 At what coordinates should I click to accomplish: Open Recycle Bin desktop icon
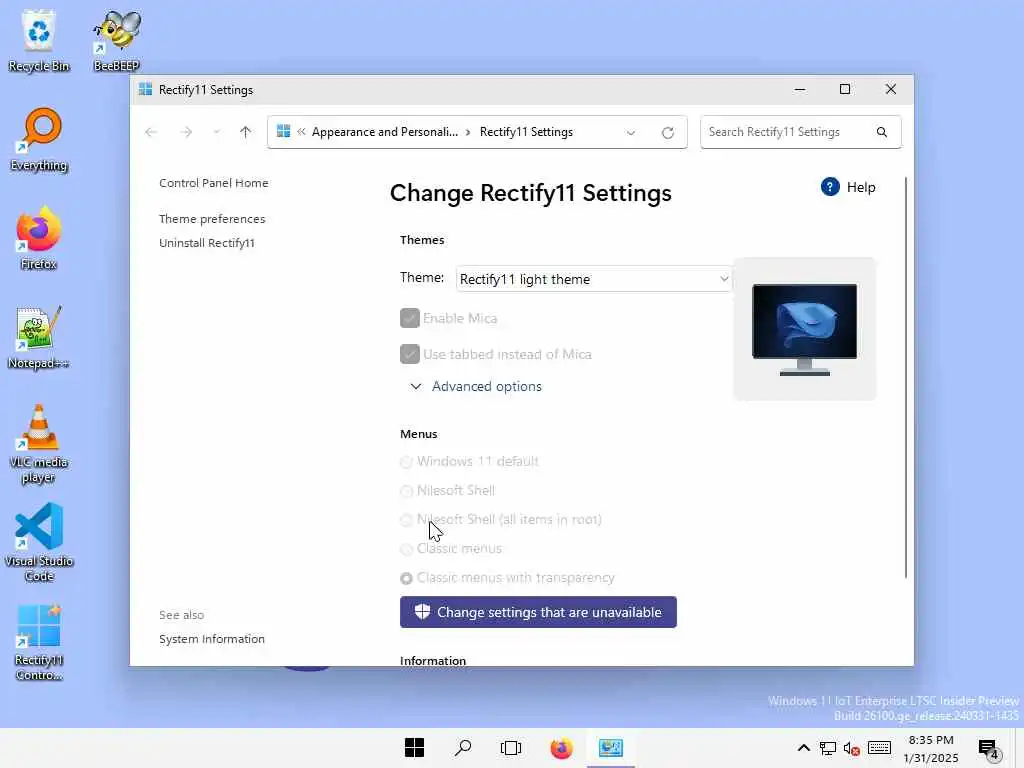click(39, 40)
